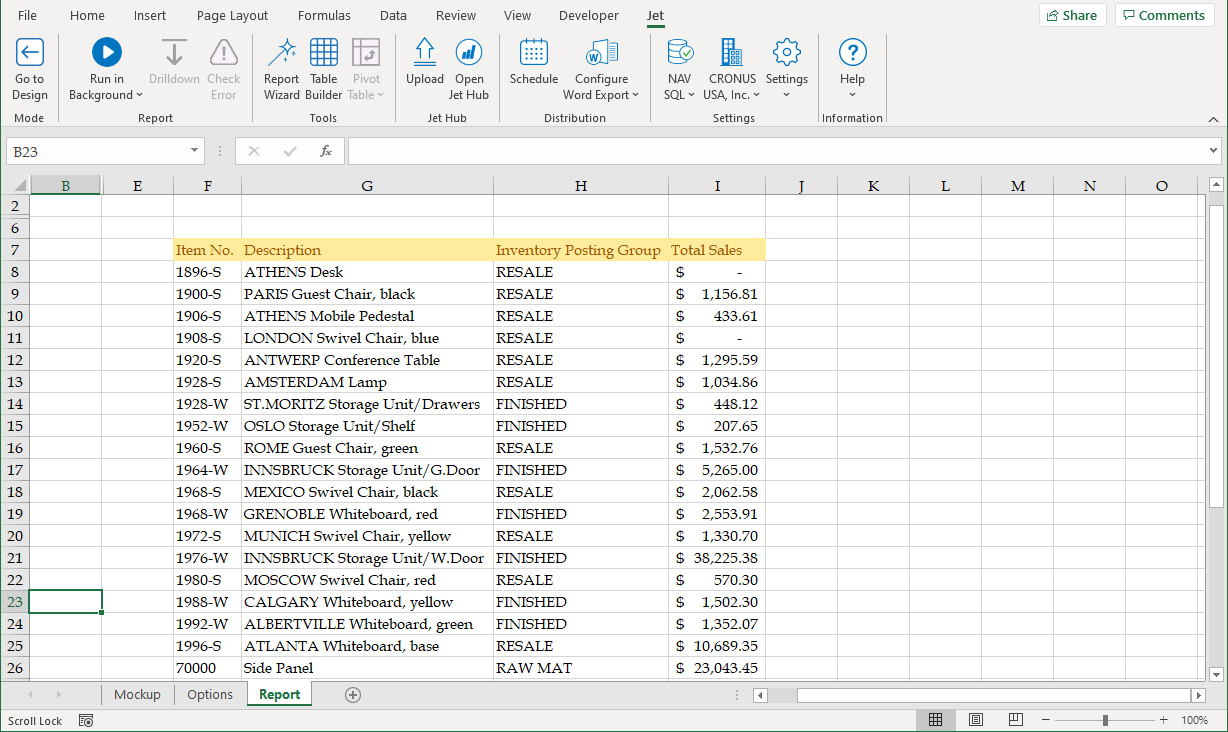Viewport: 1228px width, 732px height.
Task: Switch to the Developer ribbon tab
Action: [588, 15]
